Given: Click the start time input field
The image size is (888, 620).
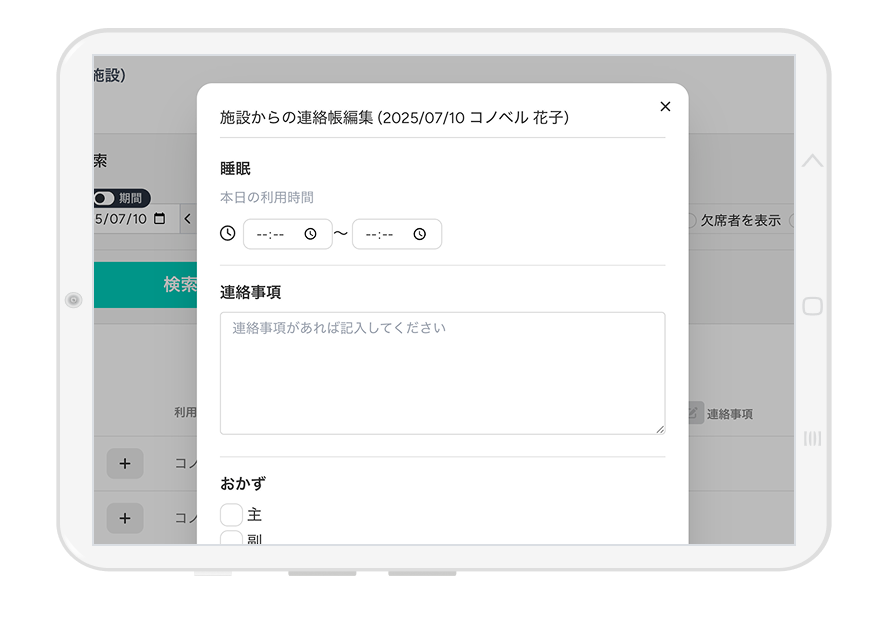Looking at the screenshot, I should coord(272,234).
